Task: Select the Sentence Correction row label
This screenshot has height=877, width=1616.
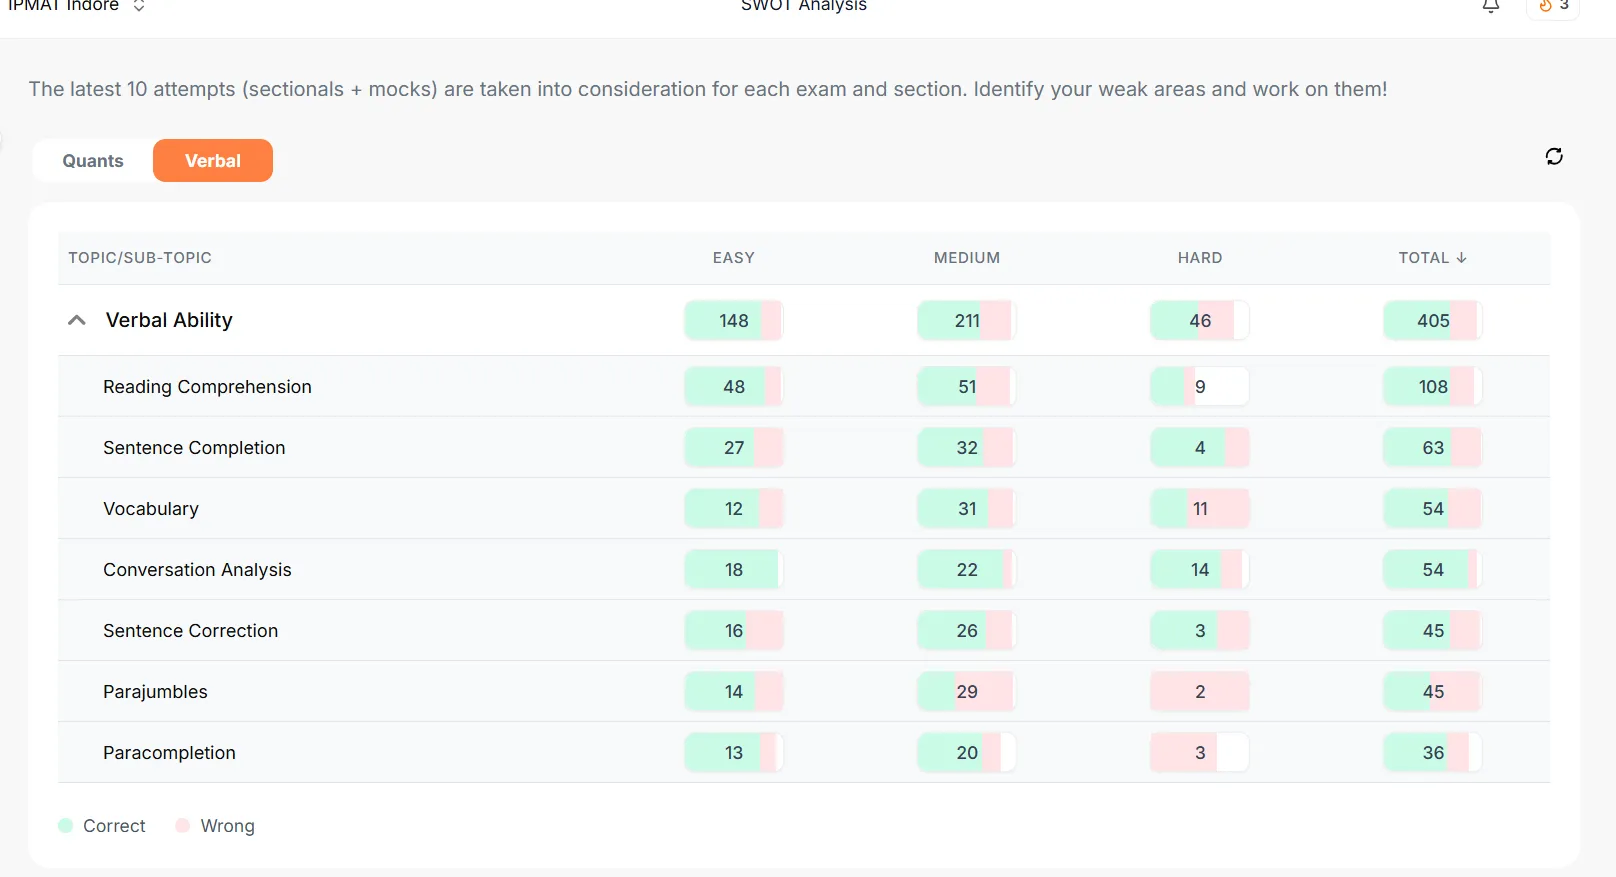Action: tap(190, 631)
